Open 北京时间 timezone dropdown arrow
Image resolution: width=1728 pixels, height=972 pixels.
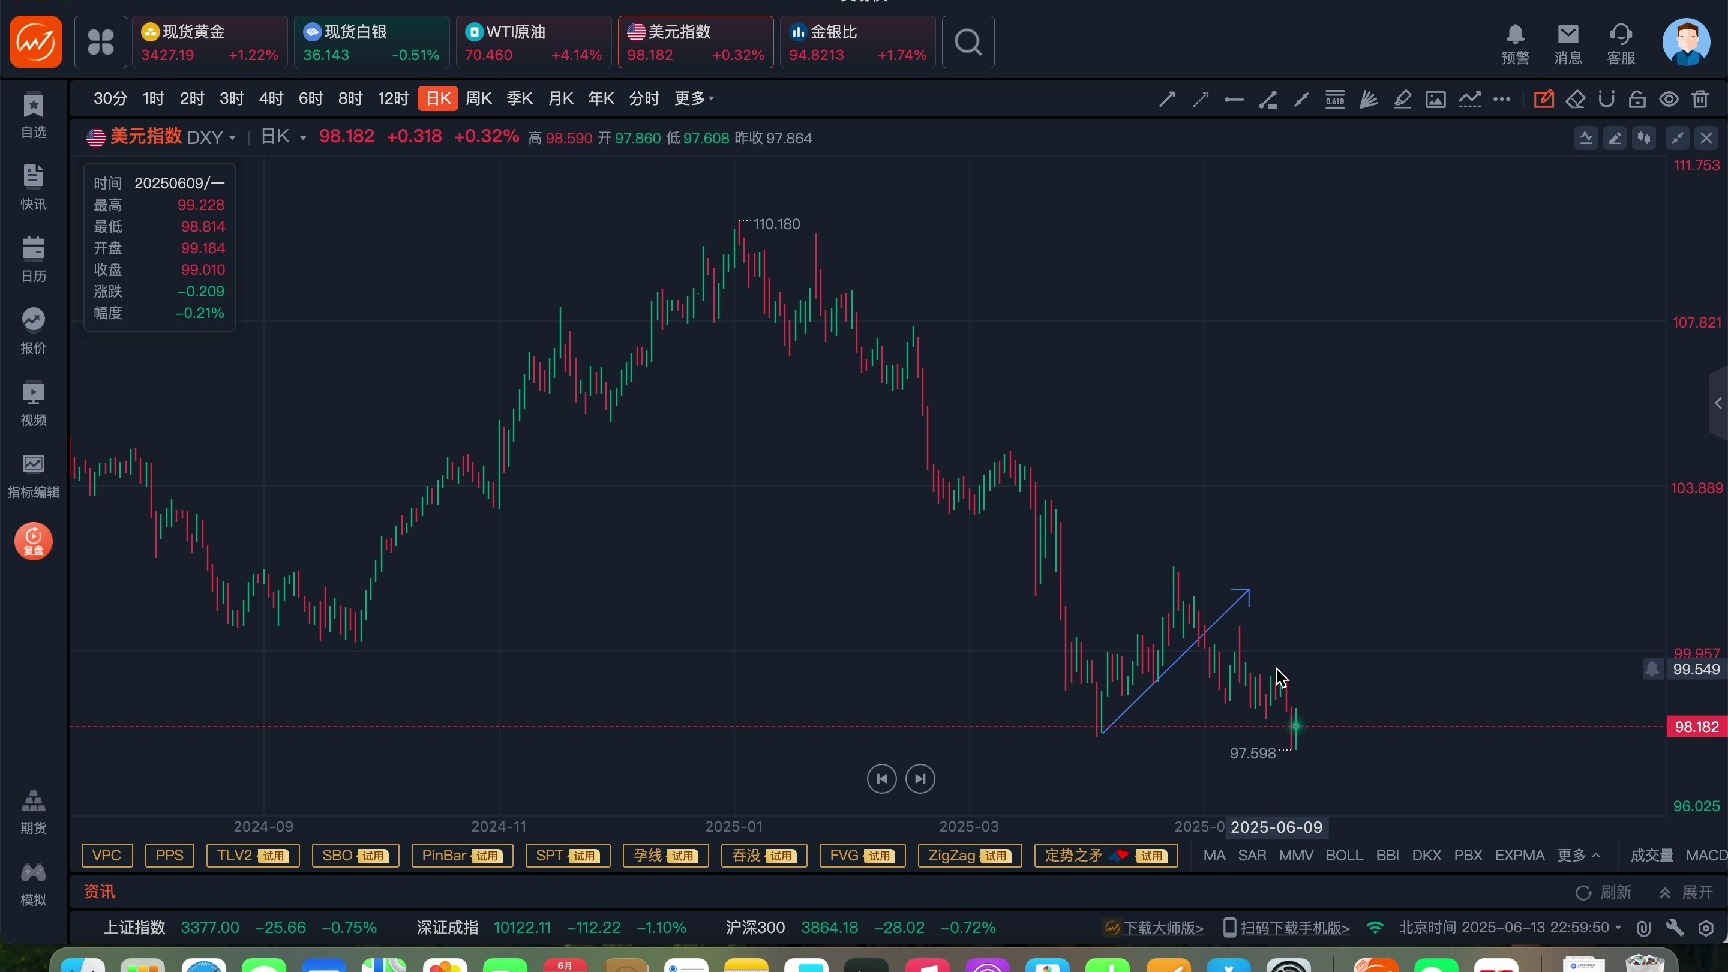coord(1618,928)
